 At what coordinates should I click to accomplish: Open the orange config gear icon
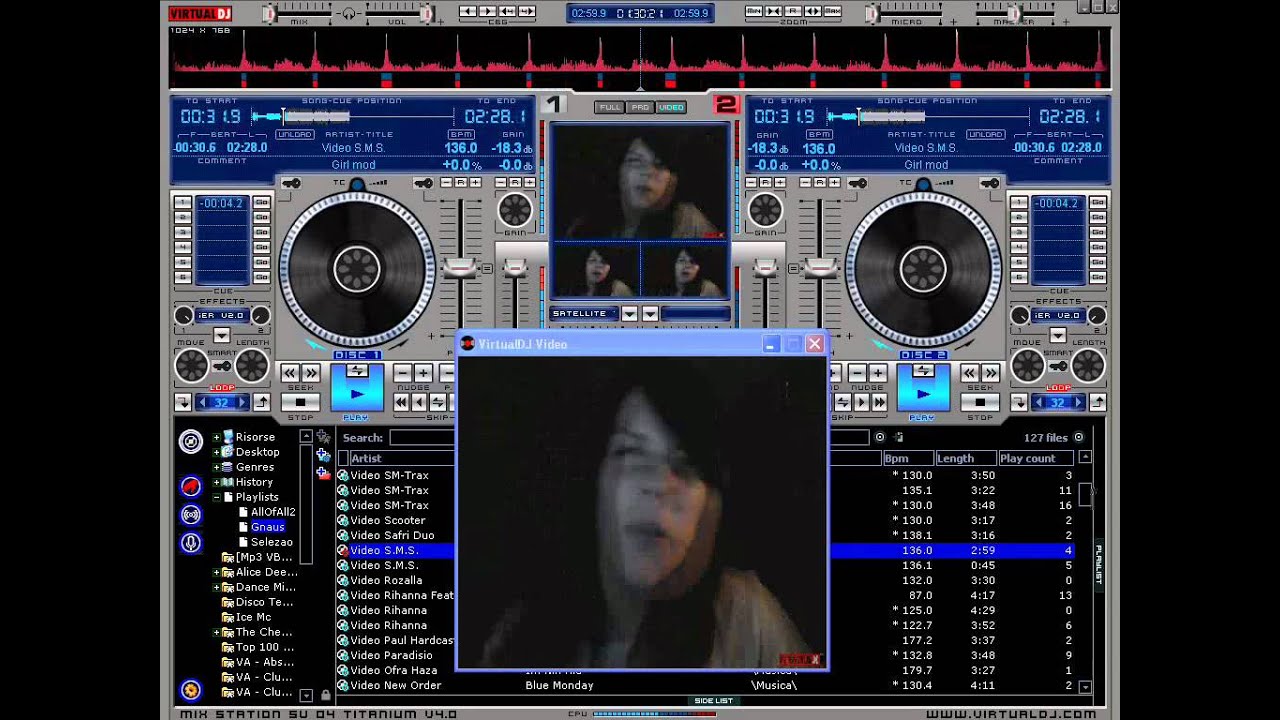tap(190, 690)
